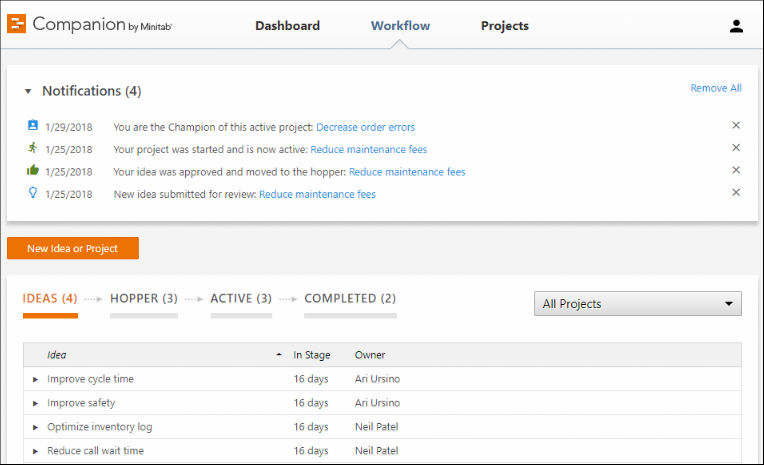Image resolution: width=764 pixels, height=465 pixels.
Task: Open the Decrease order errors link
Action: tap(365, 127)
